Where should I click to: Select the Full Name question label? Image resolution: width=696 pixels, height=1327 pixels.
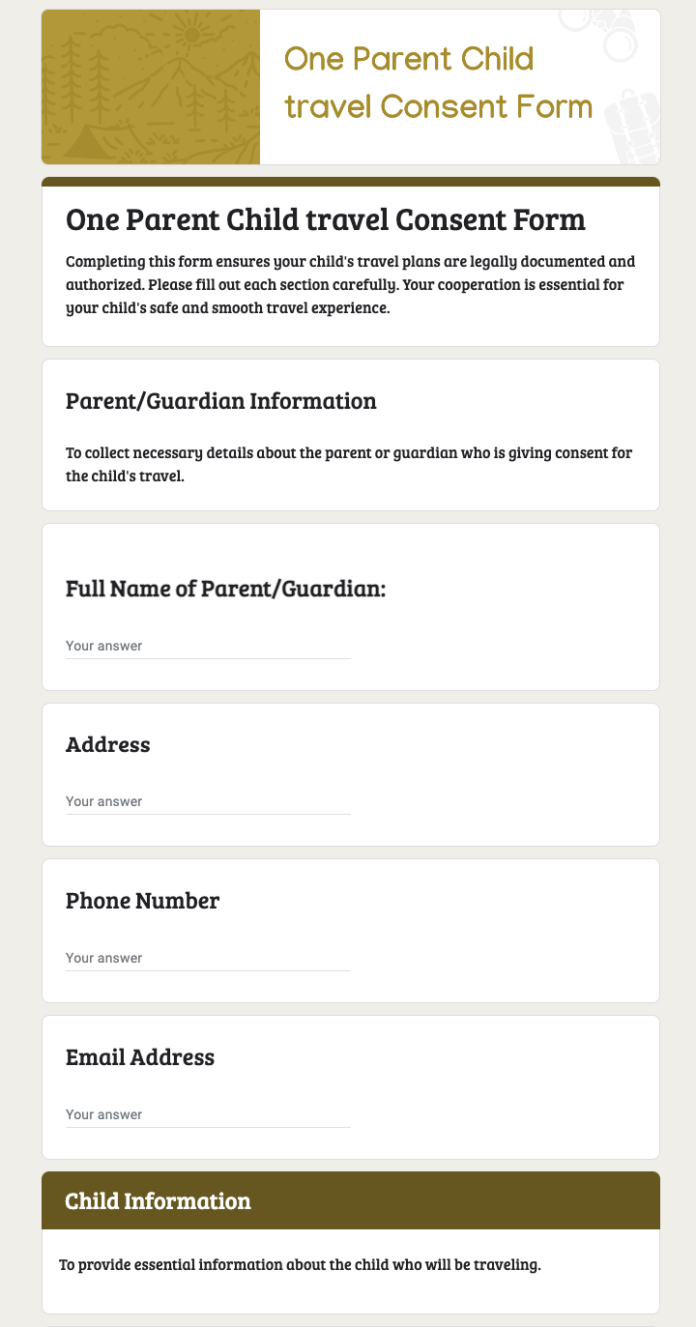[226, 589]
